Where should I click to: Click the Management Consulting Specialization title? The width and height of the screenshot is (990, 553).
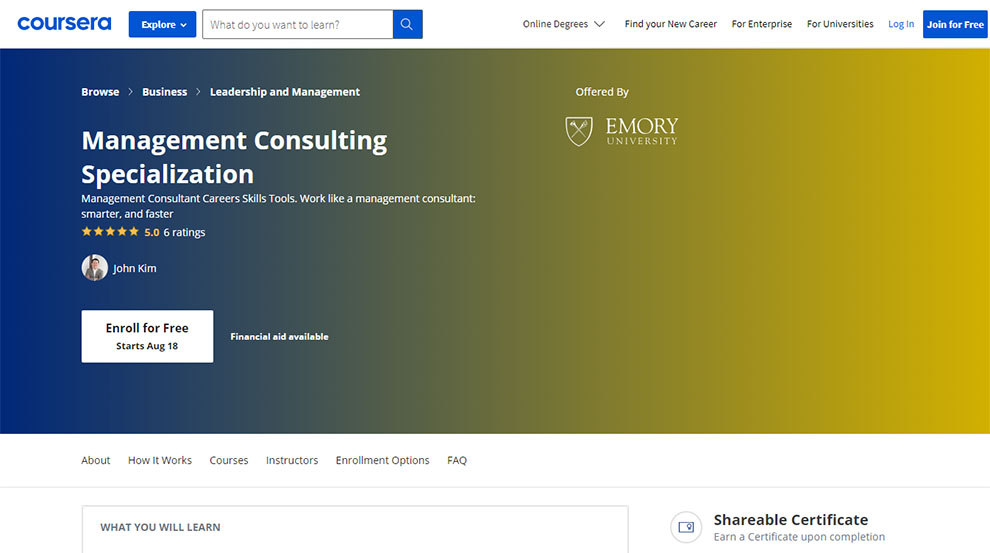(234, 157)
